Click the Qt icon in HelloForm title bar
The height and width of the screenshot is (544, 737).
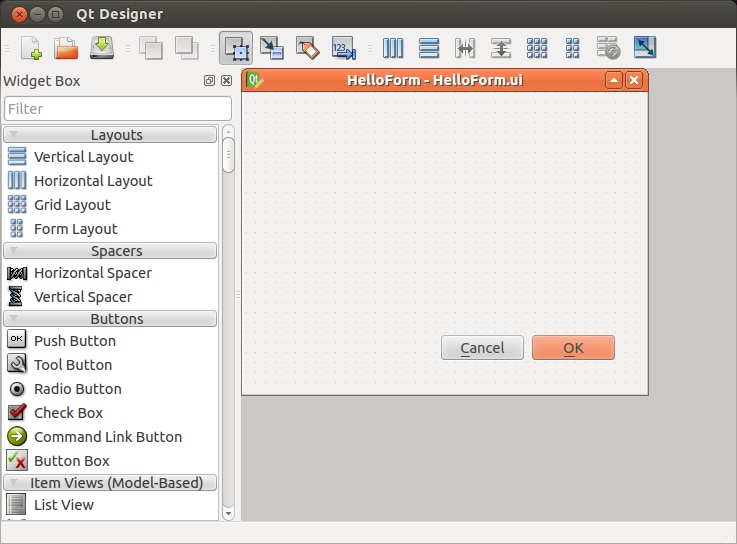point(254,80)
